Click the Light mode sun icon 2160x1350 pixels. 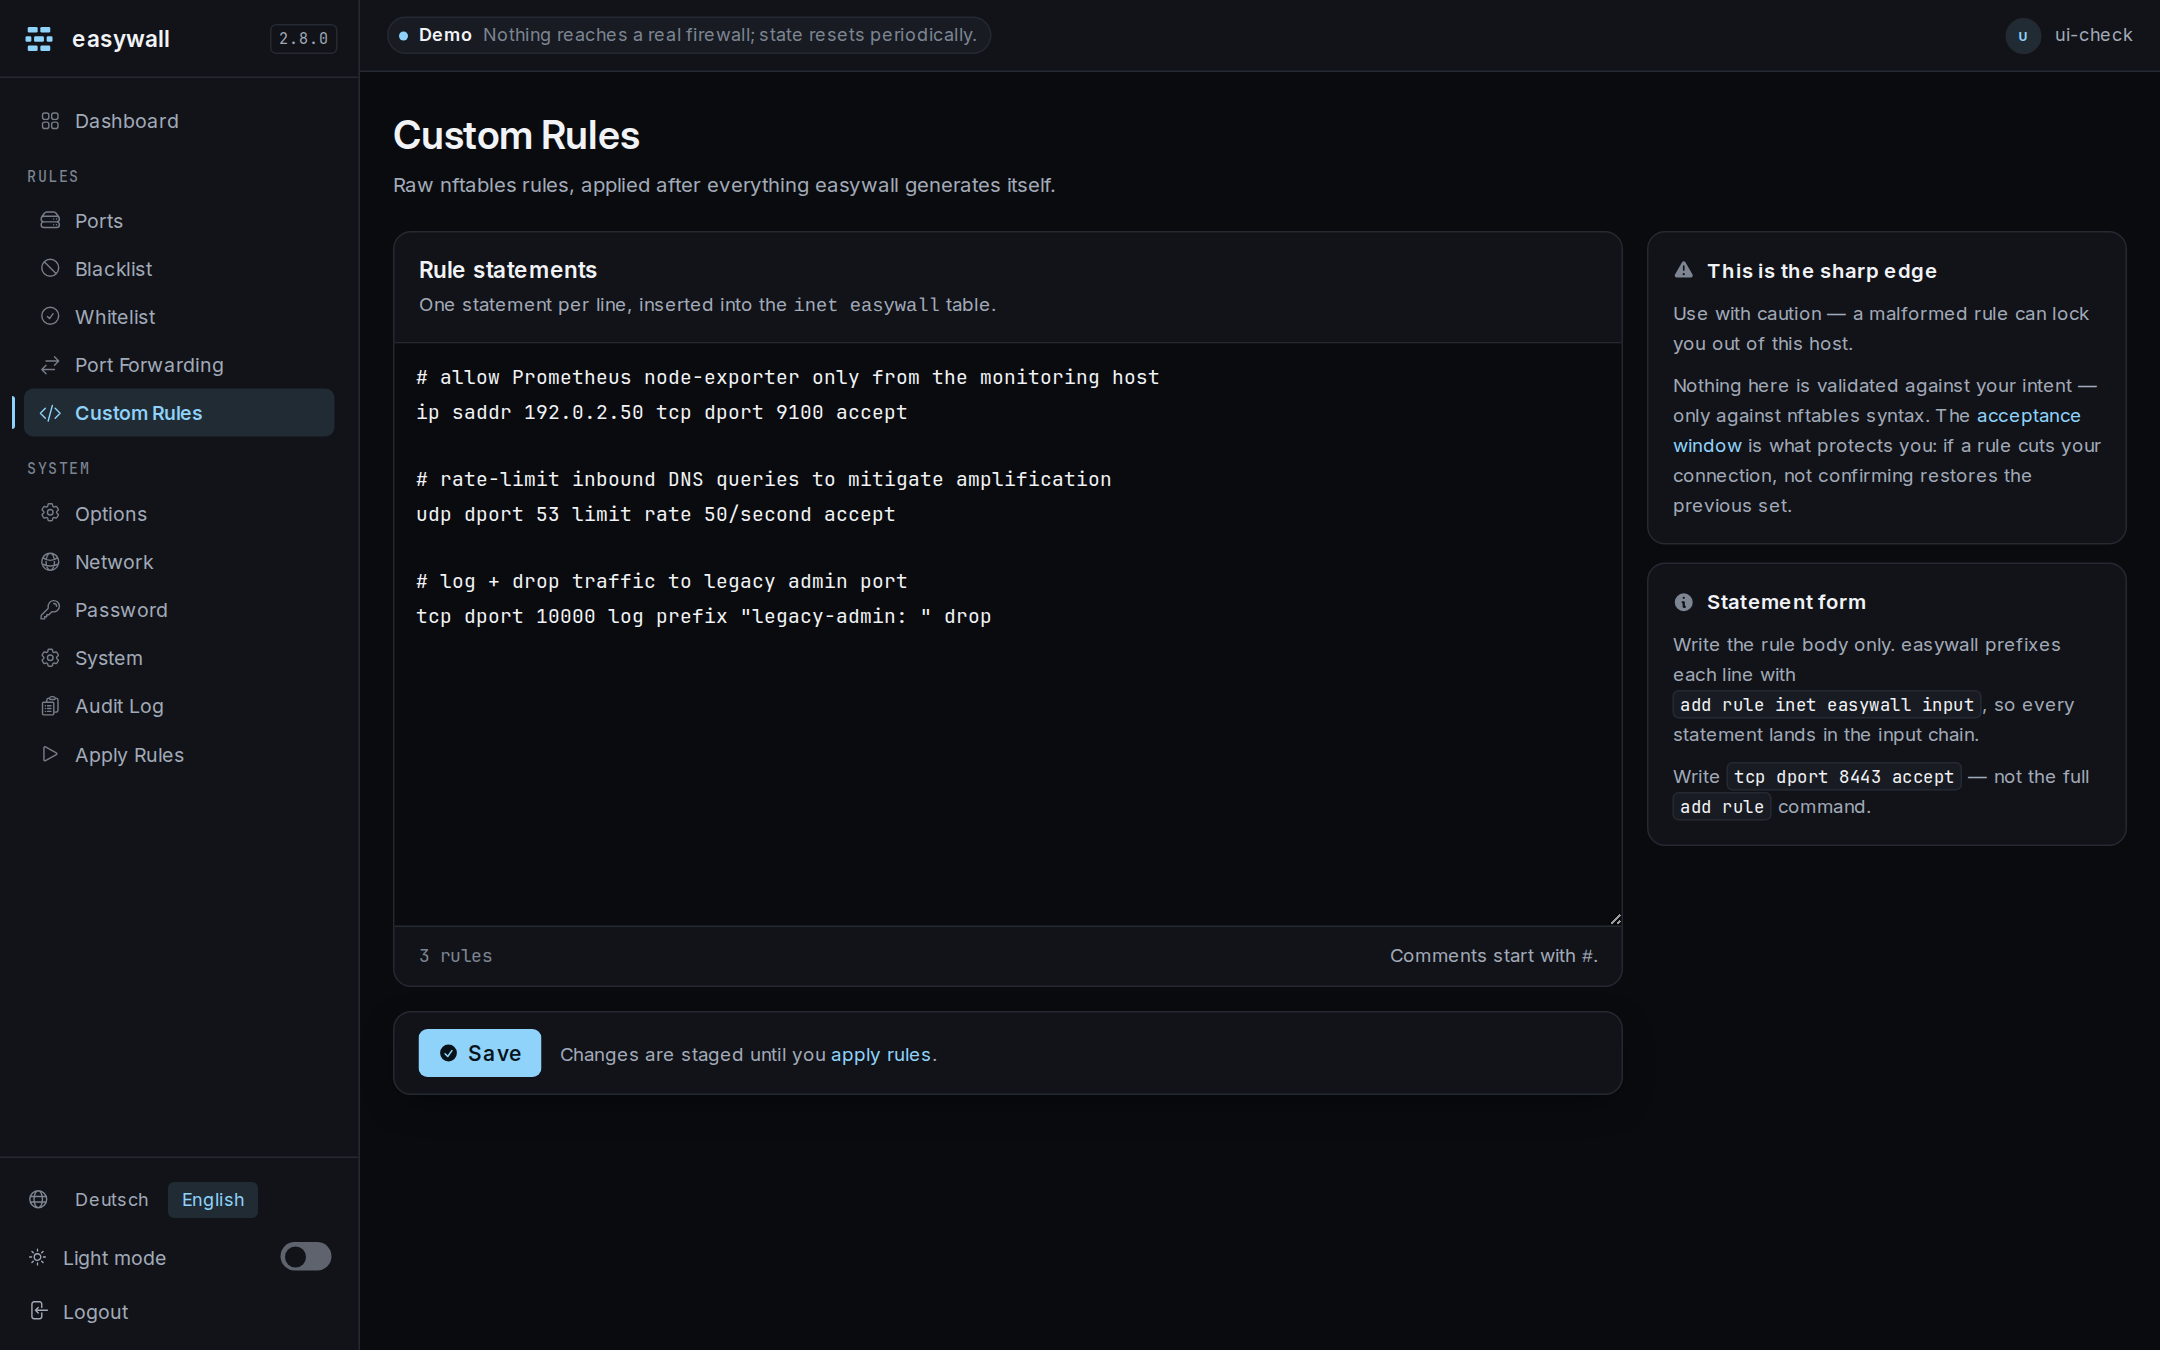(38, 1257)
